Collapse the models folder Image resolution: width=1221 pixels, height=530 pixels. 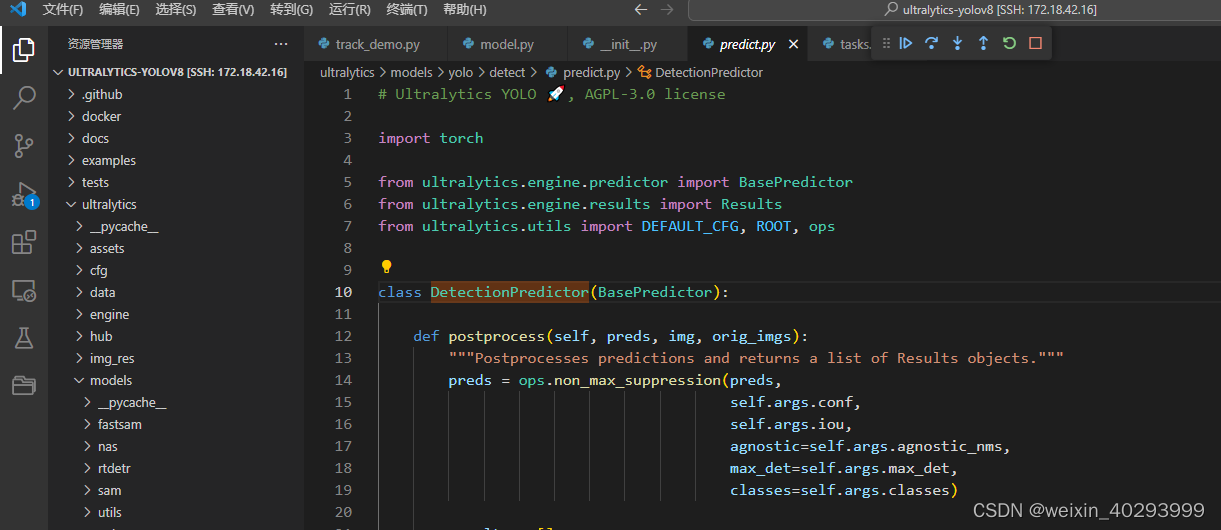click(x=175, y=380)
